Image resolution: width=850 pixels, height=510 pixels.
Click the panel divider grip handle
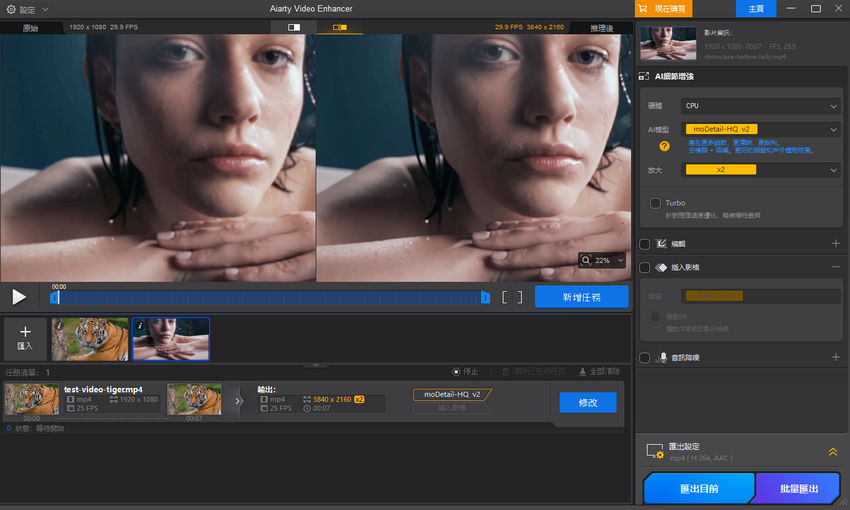(x=315, y=365)
